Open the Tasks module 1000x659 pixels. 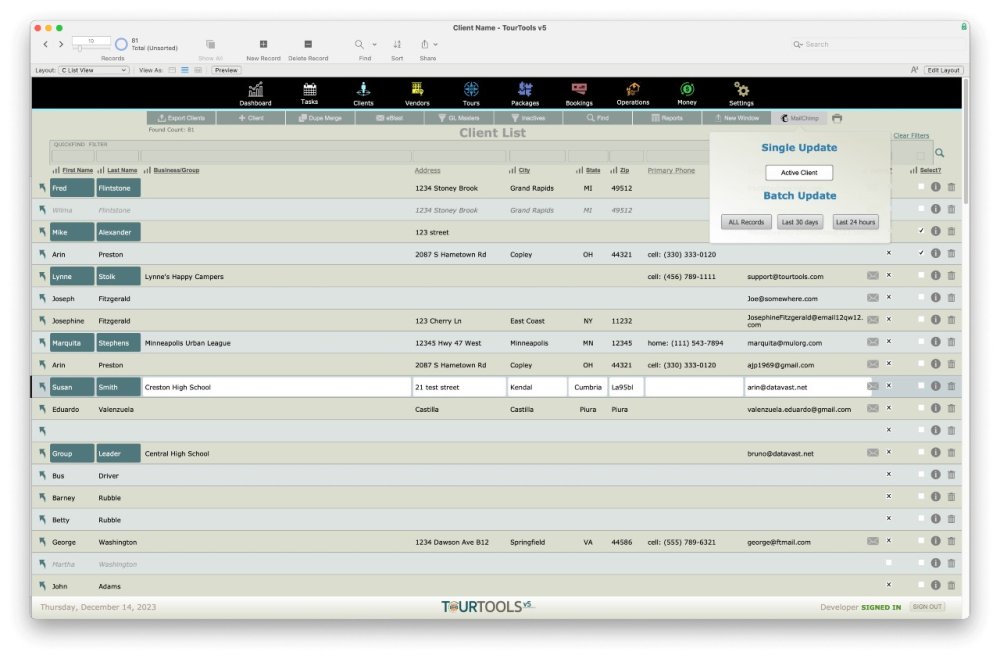(x=309, y=93)
